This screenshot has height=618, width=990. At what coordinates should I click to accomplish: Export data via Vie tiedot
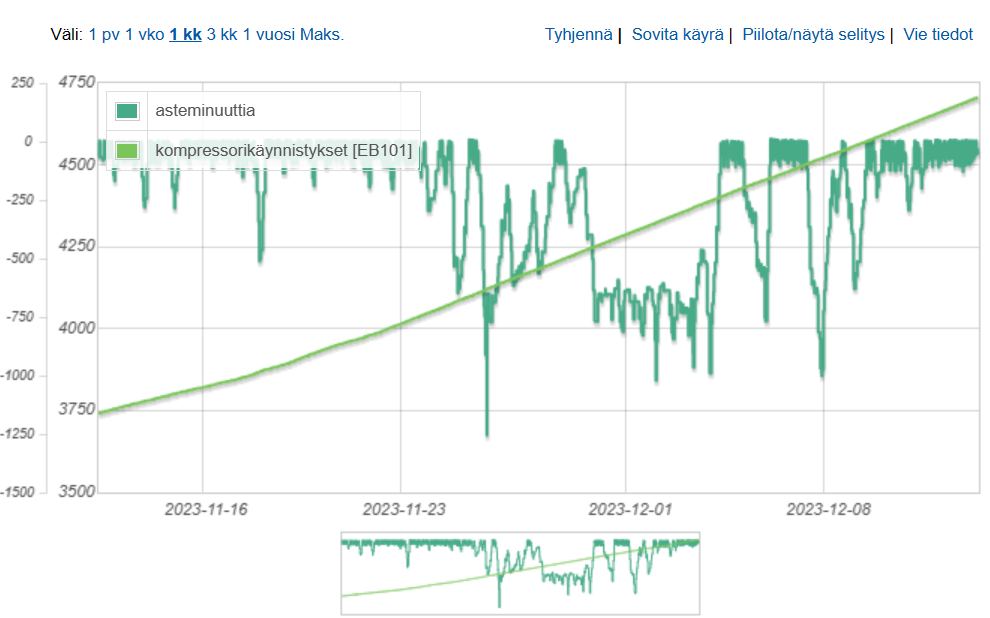(x=938, y=34)
